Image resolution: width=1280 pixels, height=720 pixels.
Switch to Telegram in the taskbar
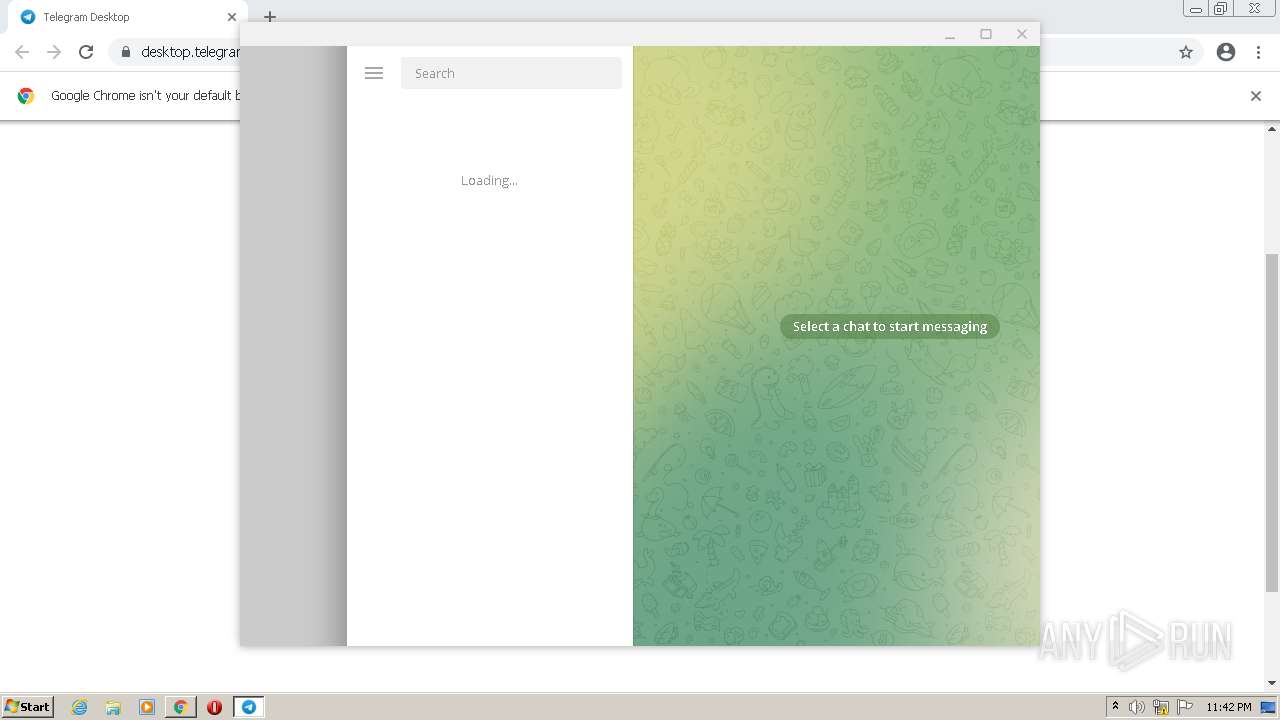248,707
